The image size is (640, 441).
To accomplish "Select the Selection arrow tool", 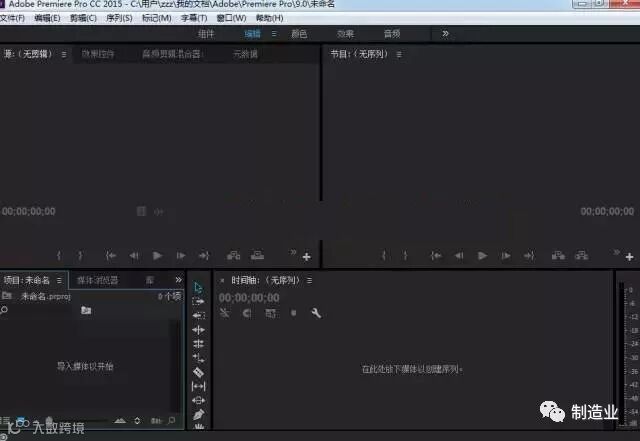I will tap(198, 287).
